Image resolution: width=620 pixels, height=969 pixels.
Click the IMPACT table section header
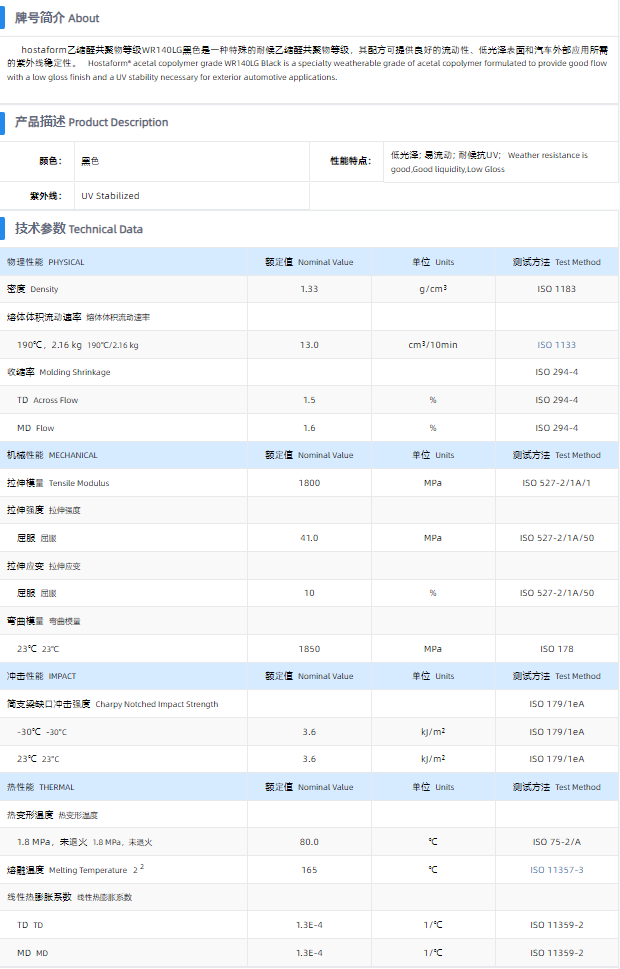(41, 676)
